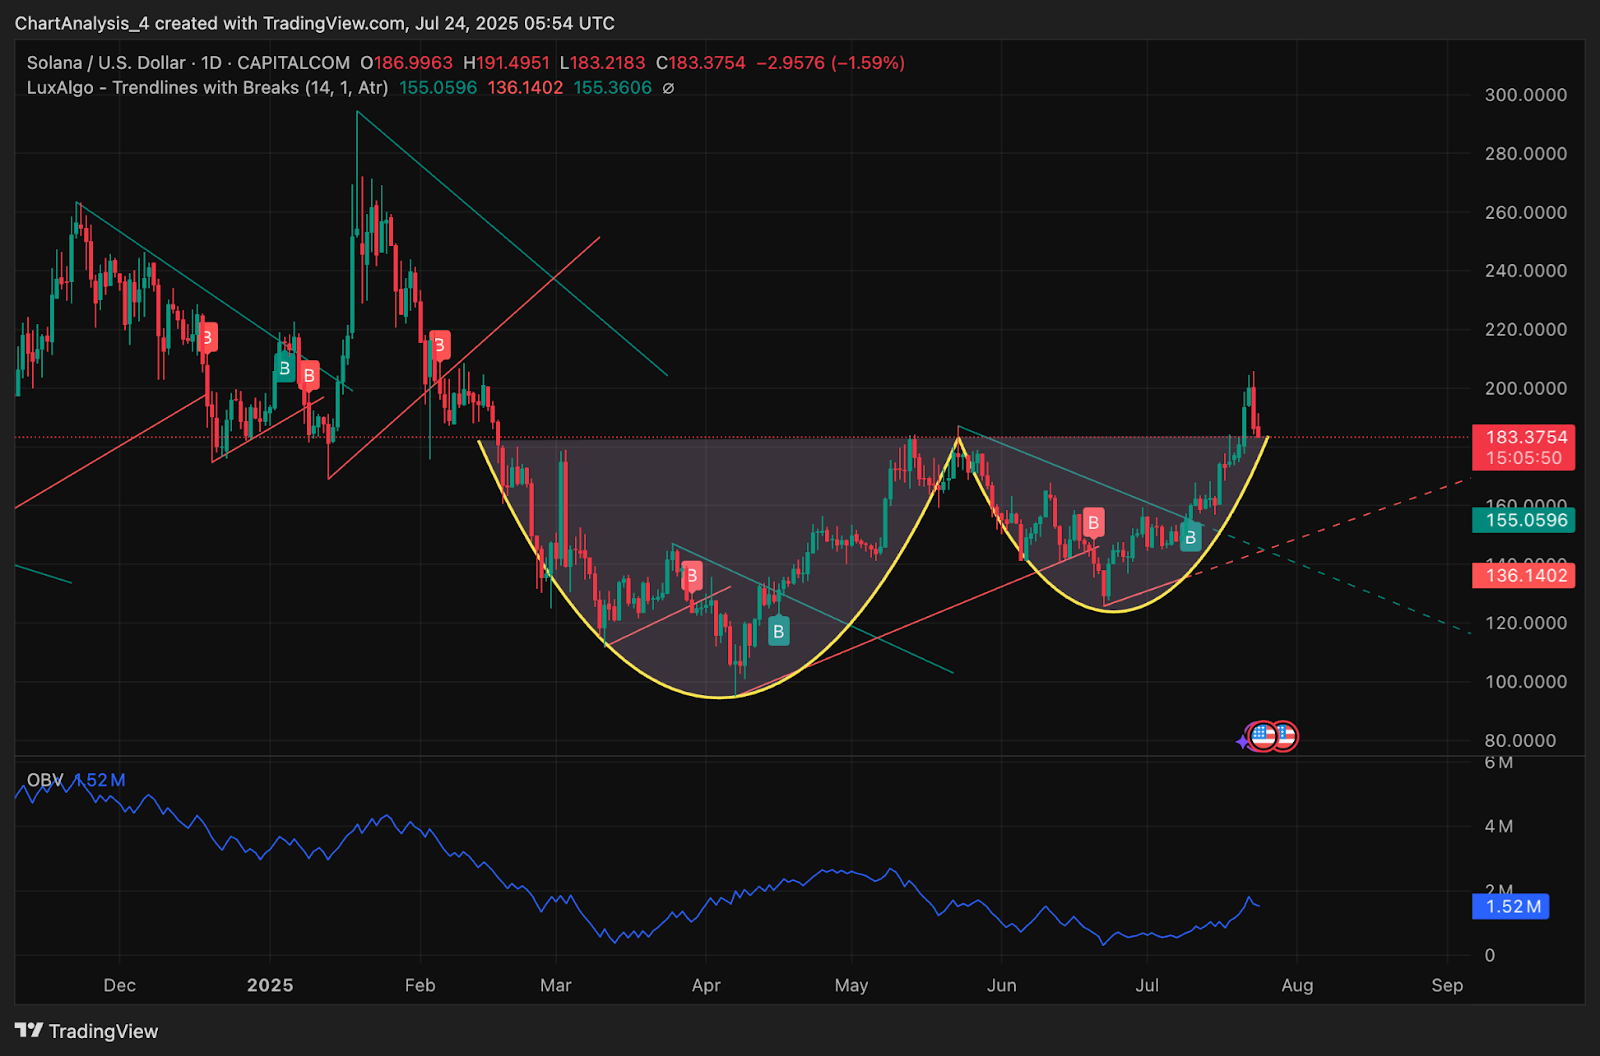Open the rightmost US flag economic event marker

1285,736
